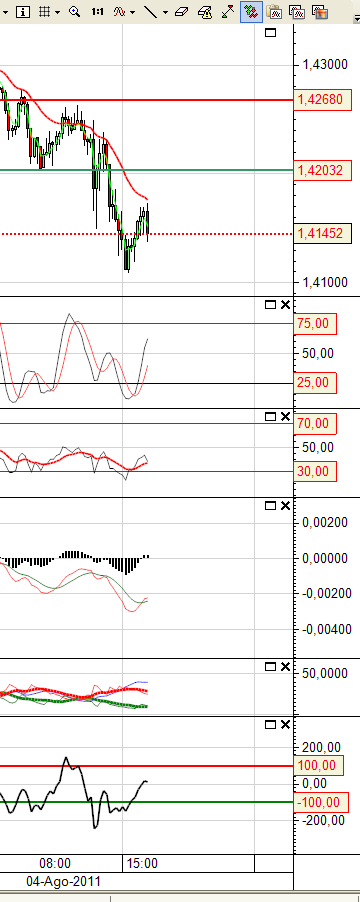Click the 70,00 RSI level label
This screenshot has height=902, width=360.
315,424
